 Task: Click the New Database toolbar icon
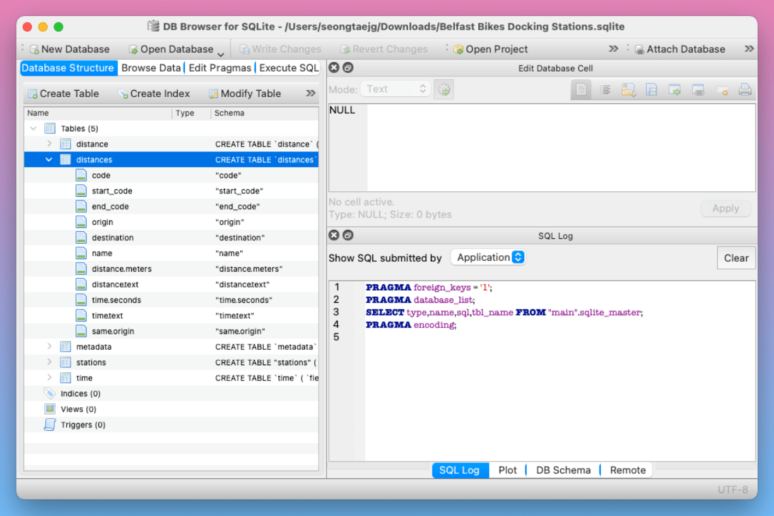(x=34, y=49)
